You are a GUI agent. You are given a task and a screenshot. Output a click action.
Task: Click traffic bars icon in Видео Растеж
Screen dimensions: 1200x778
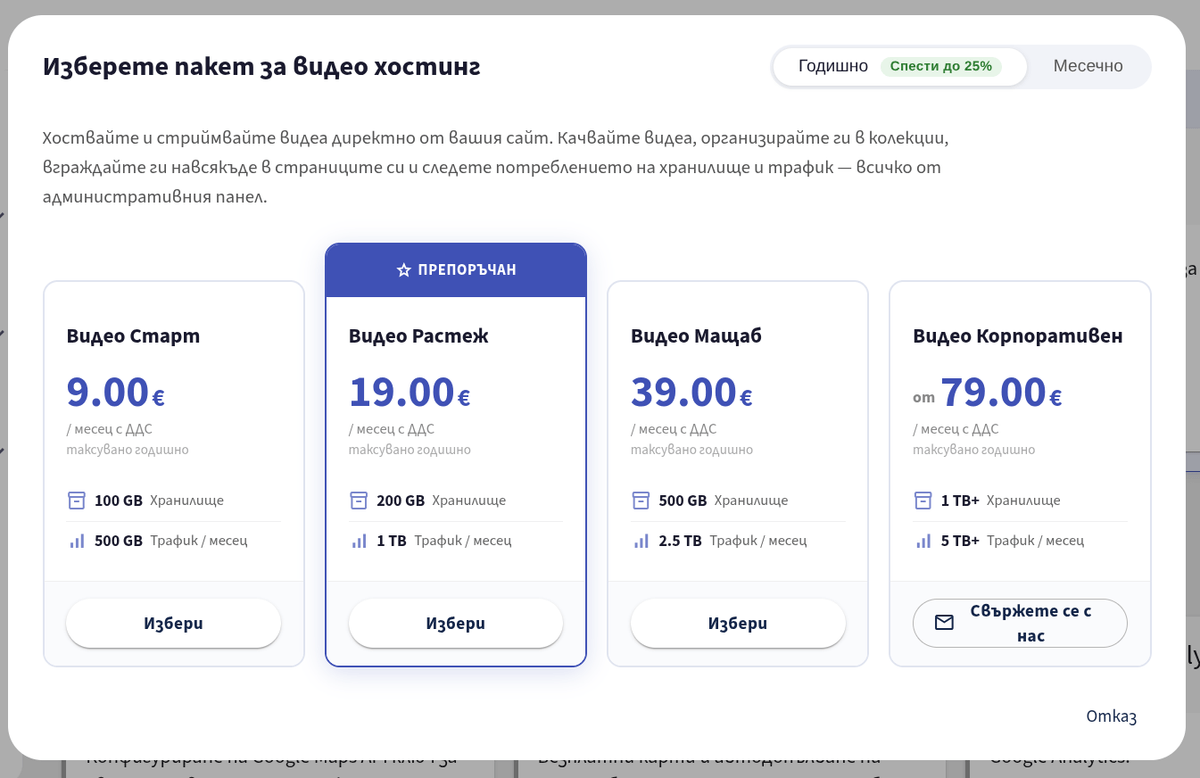click(x=359, y=541)
